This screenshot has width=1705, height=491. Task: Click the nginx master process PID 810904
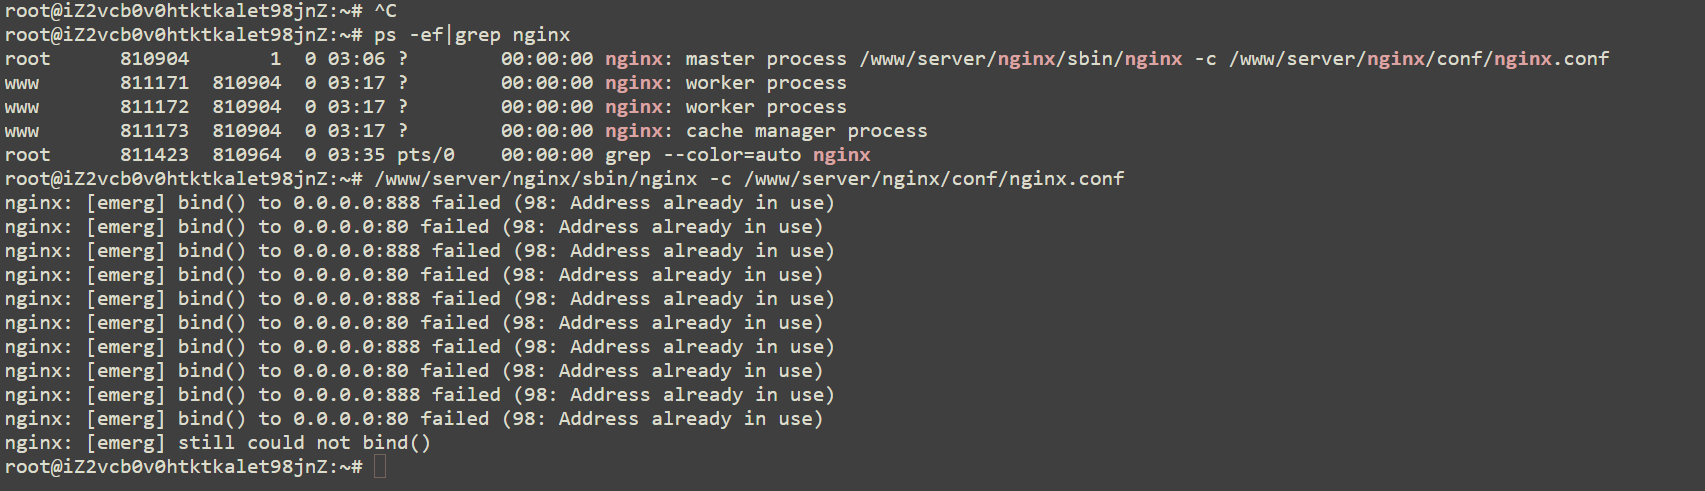[154, 59]
